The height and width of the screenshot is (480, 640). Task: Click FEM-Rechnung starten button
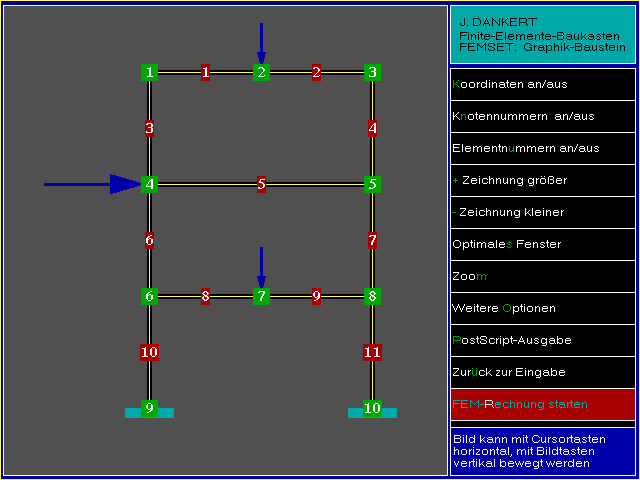point(542,404)
